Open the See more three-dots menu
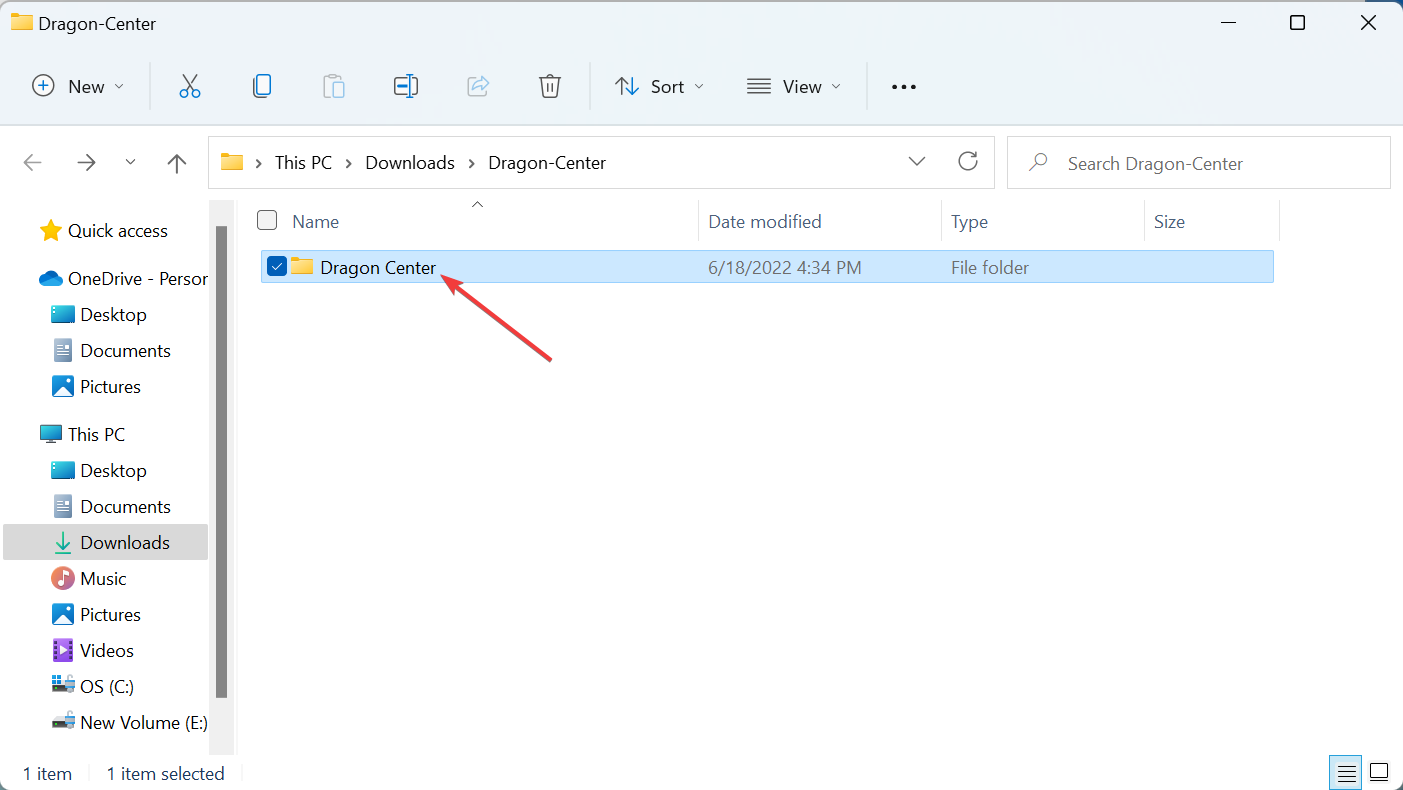Viewport: 1403px width, 790px height. coord(904,87)
